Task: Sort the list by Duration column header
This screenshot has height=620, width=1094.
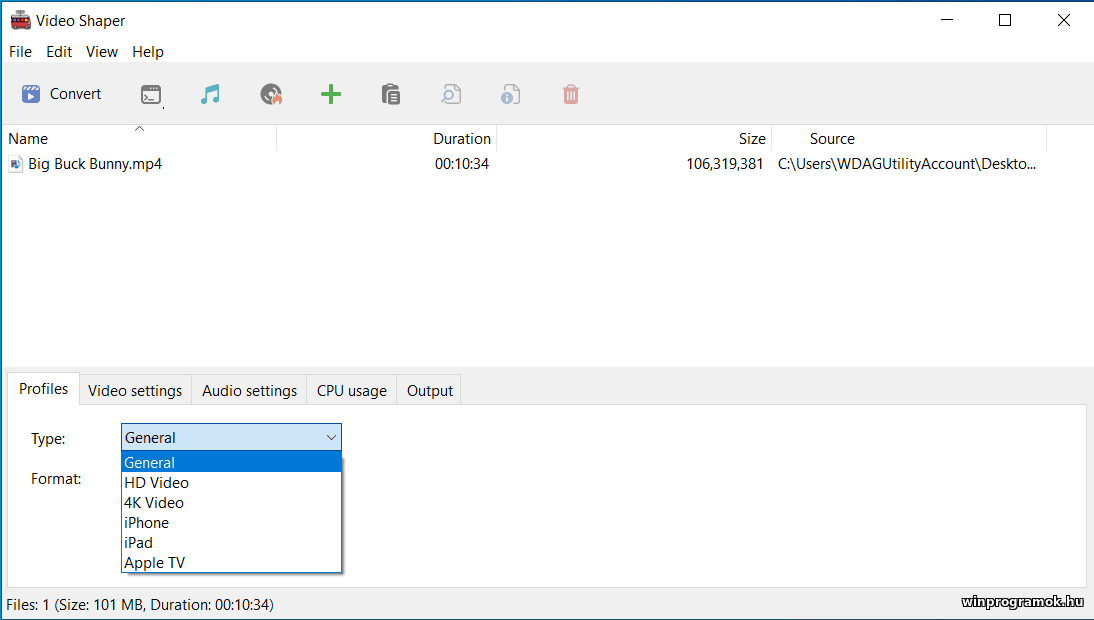Action: pyautogui.click(x=461, y=139)
